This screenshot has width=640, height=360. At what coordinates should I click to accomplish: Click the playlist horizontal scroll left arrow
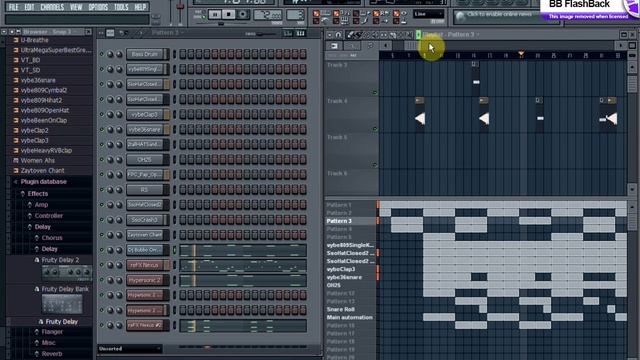click(x=385, y=46)
